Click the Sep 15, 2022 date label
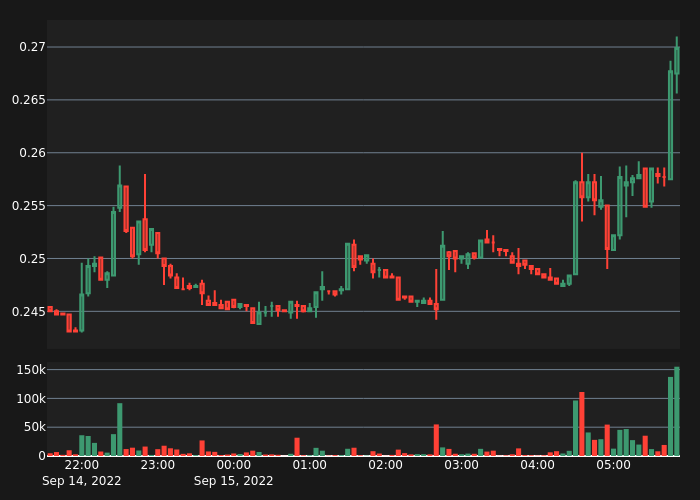This screenshot has width=700, height=500. click(233, 481)
